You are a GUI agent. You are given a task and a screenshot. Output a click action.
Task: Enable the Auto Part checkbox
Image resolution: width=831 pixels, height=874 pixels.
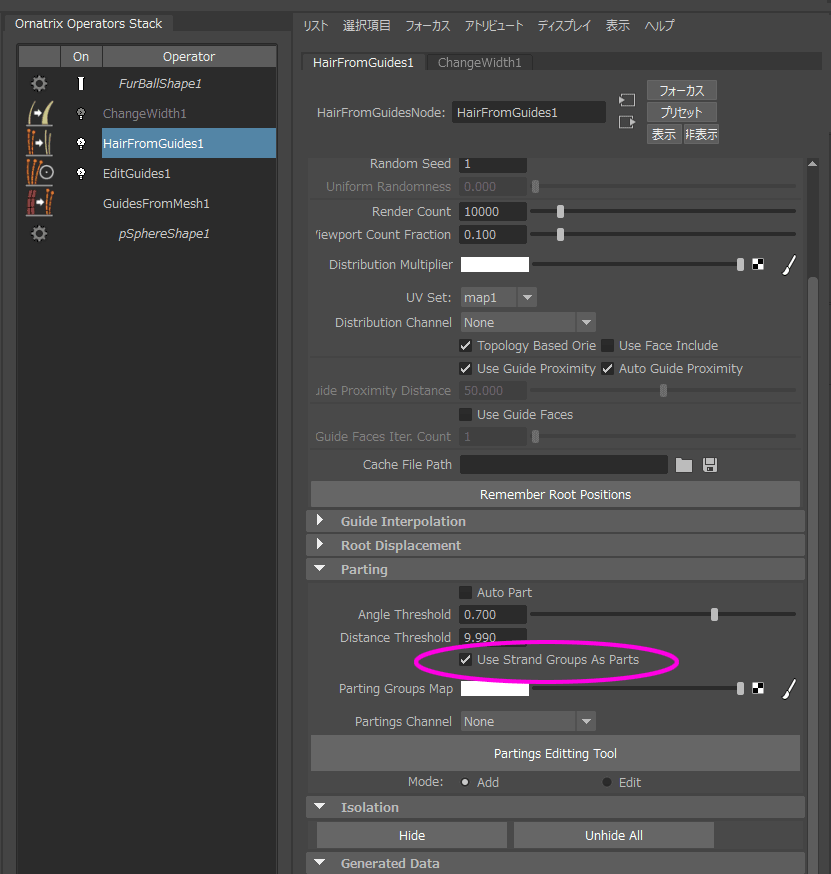pyautogui.click(x=466, y=593)
